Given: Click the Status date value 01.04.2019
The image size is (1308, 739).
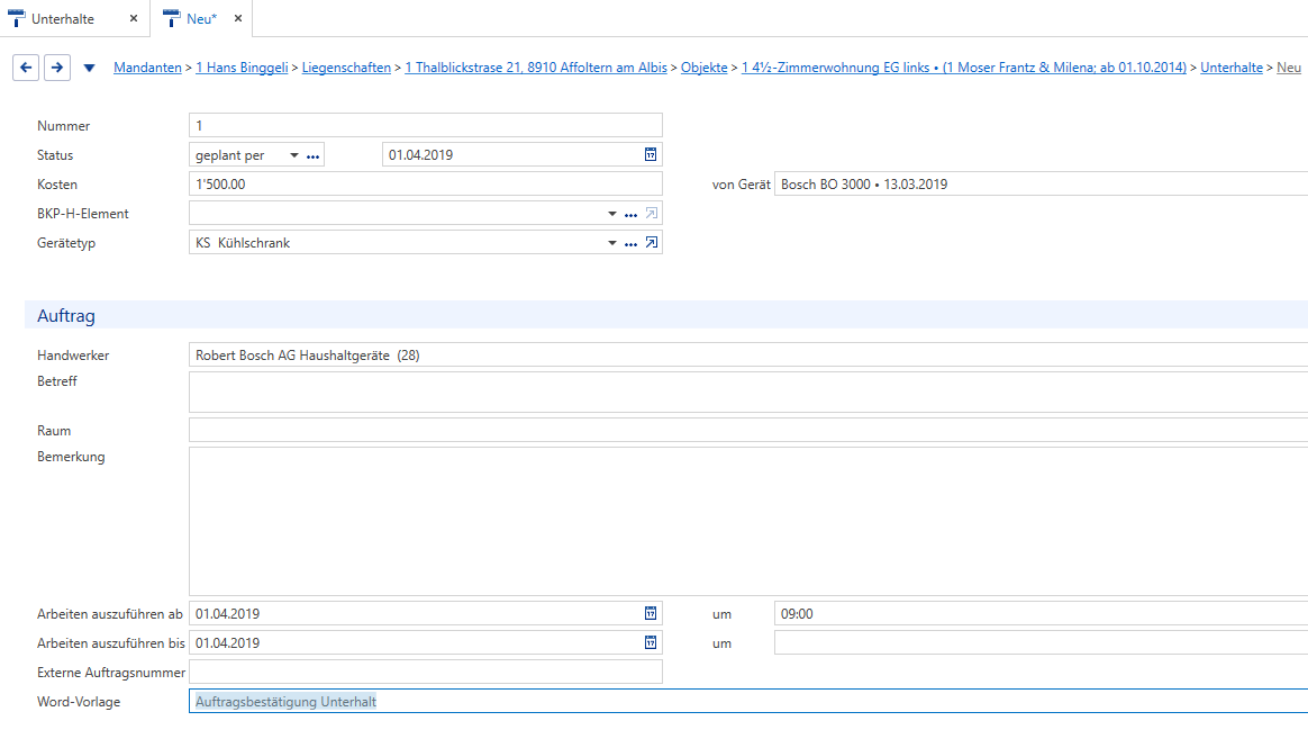Looking at the screenshot, I should [421, 155].
